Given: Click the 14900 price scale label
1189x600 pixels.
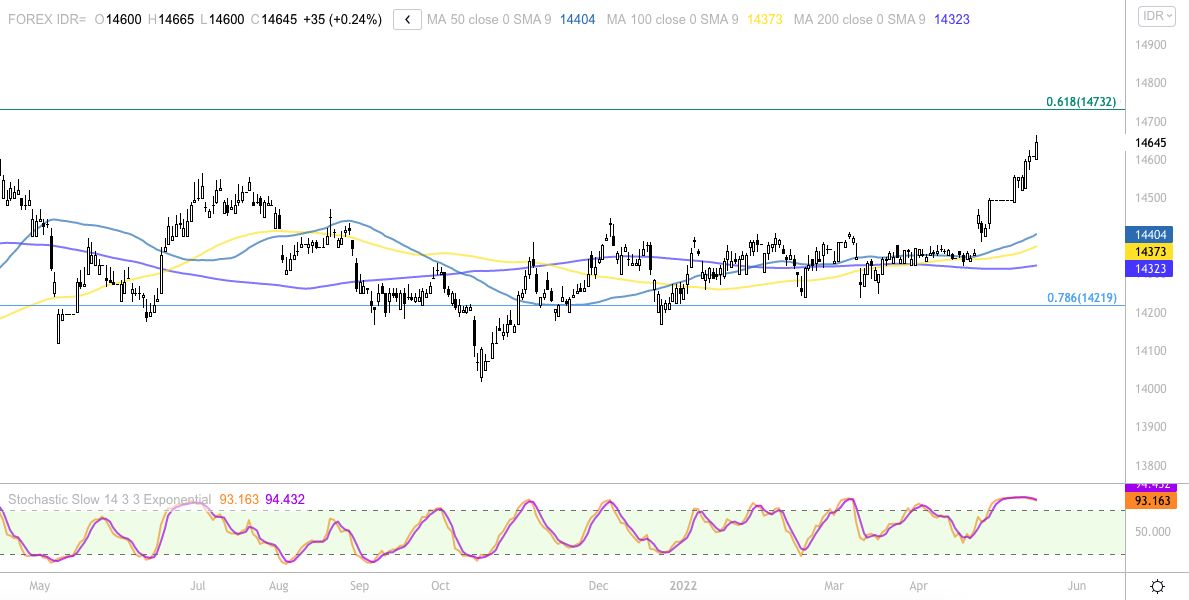Looking at the screenshot, I should 1151,46.
